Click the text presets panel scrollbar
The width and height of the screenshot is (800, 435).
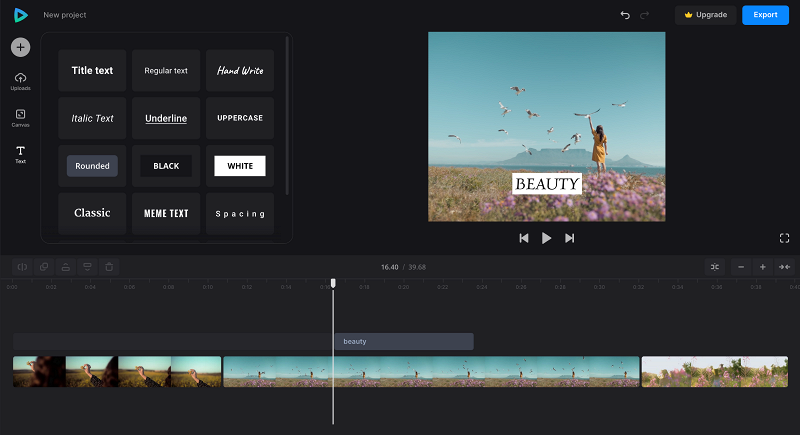tap(287, 115)
